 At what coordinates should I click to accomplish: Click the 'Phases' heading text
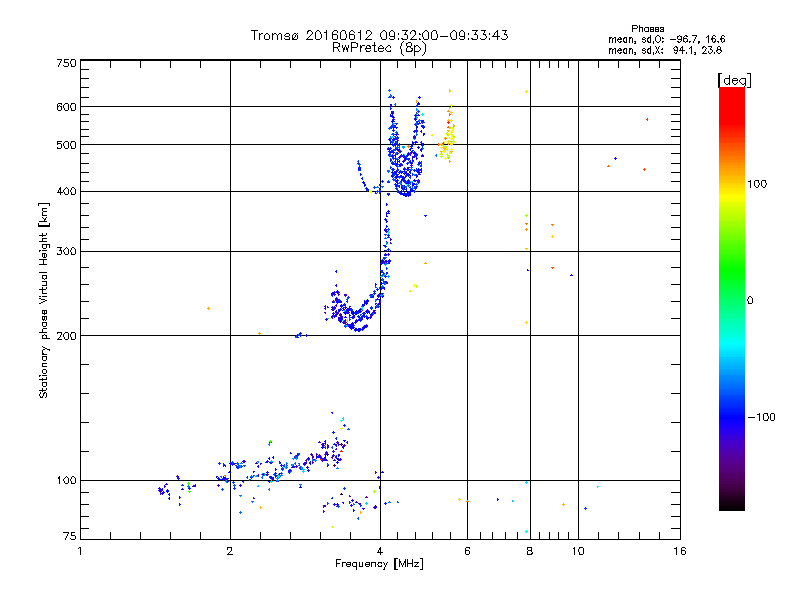[647, 29]
